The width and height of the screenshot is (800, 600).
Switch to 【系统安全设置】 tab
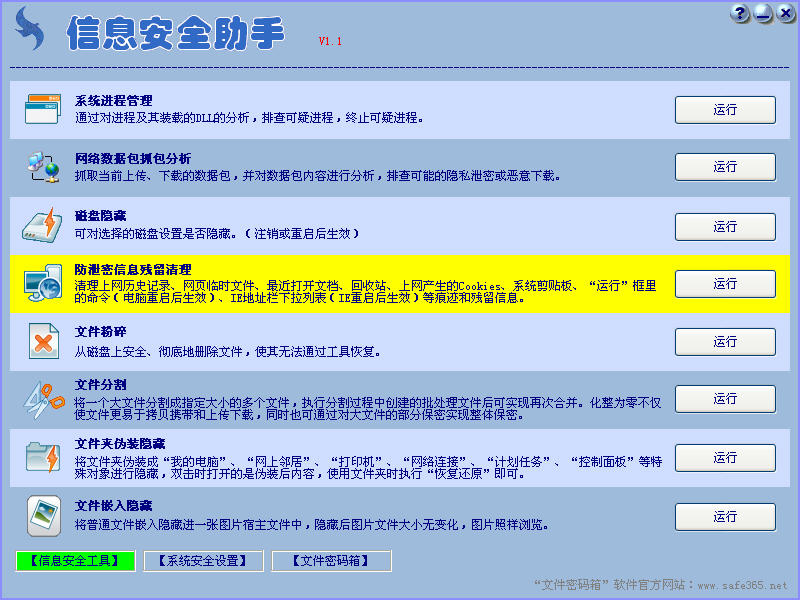(204, 561)
